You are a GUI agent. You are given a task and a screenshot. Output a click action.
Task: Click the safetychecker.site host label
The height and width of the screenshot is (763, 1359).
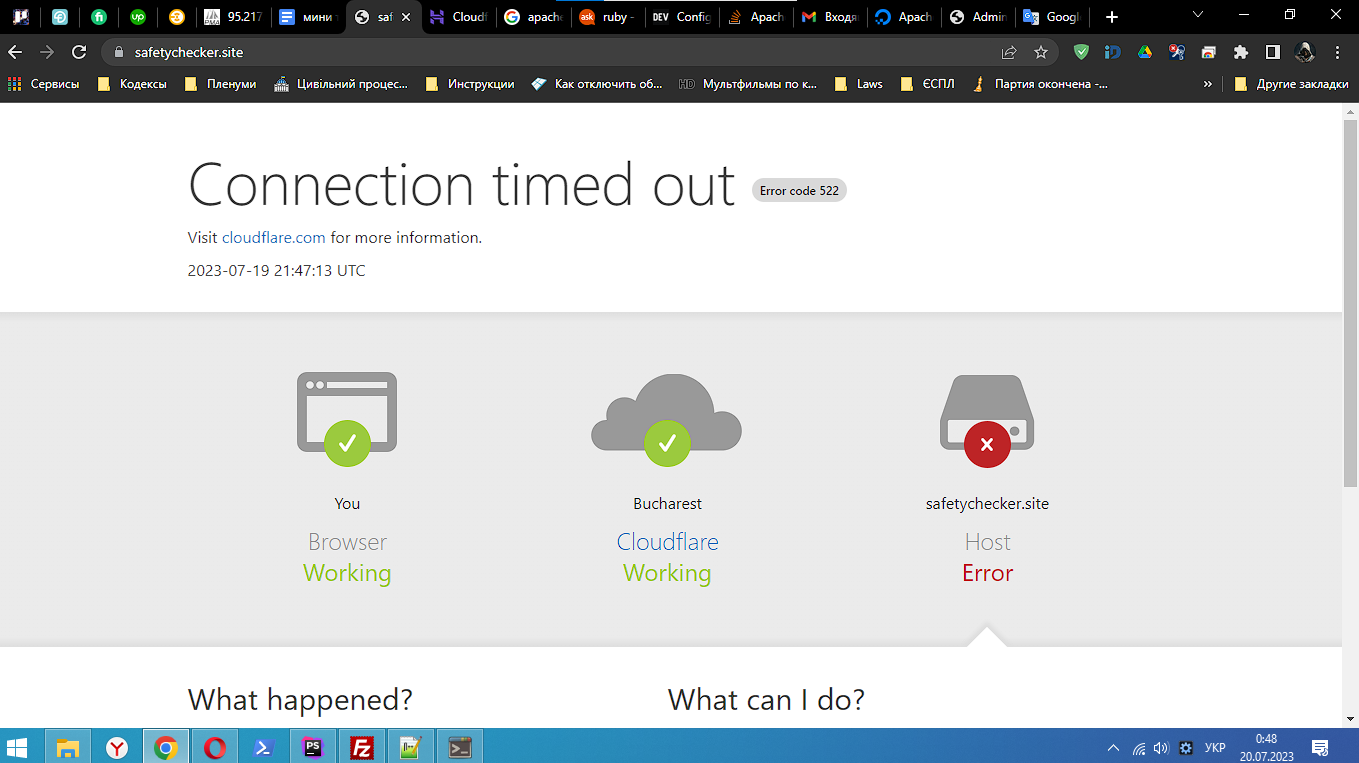pos(987,504)
